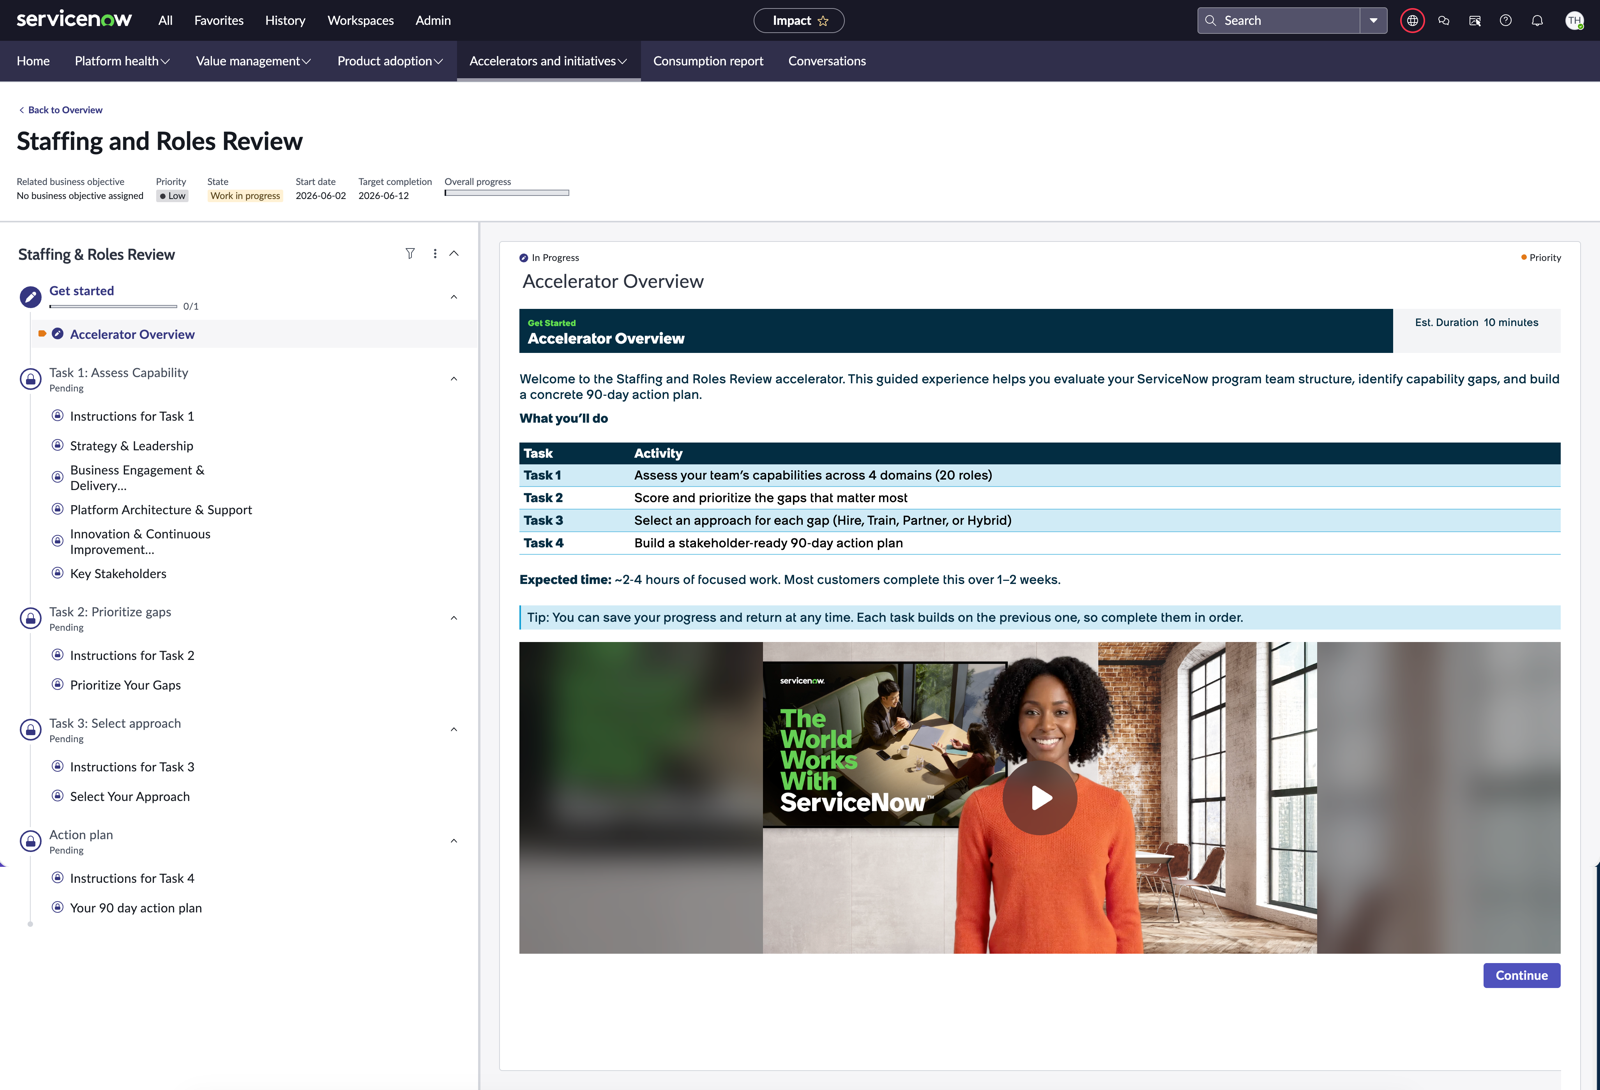Viewport: 1600px width, 1090px height.
Task: Open the TH user avatar
Action: 1574,20
